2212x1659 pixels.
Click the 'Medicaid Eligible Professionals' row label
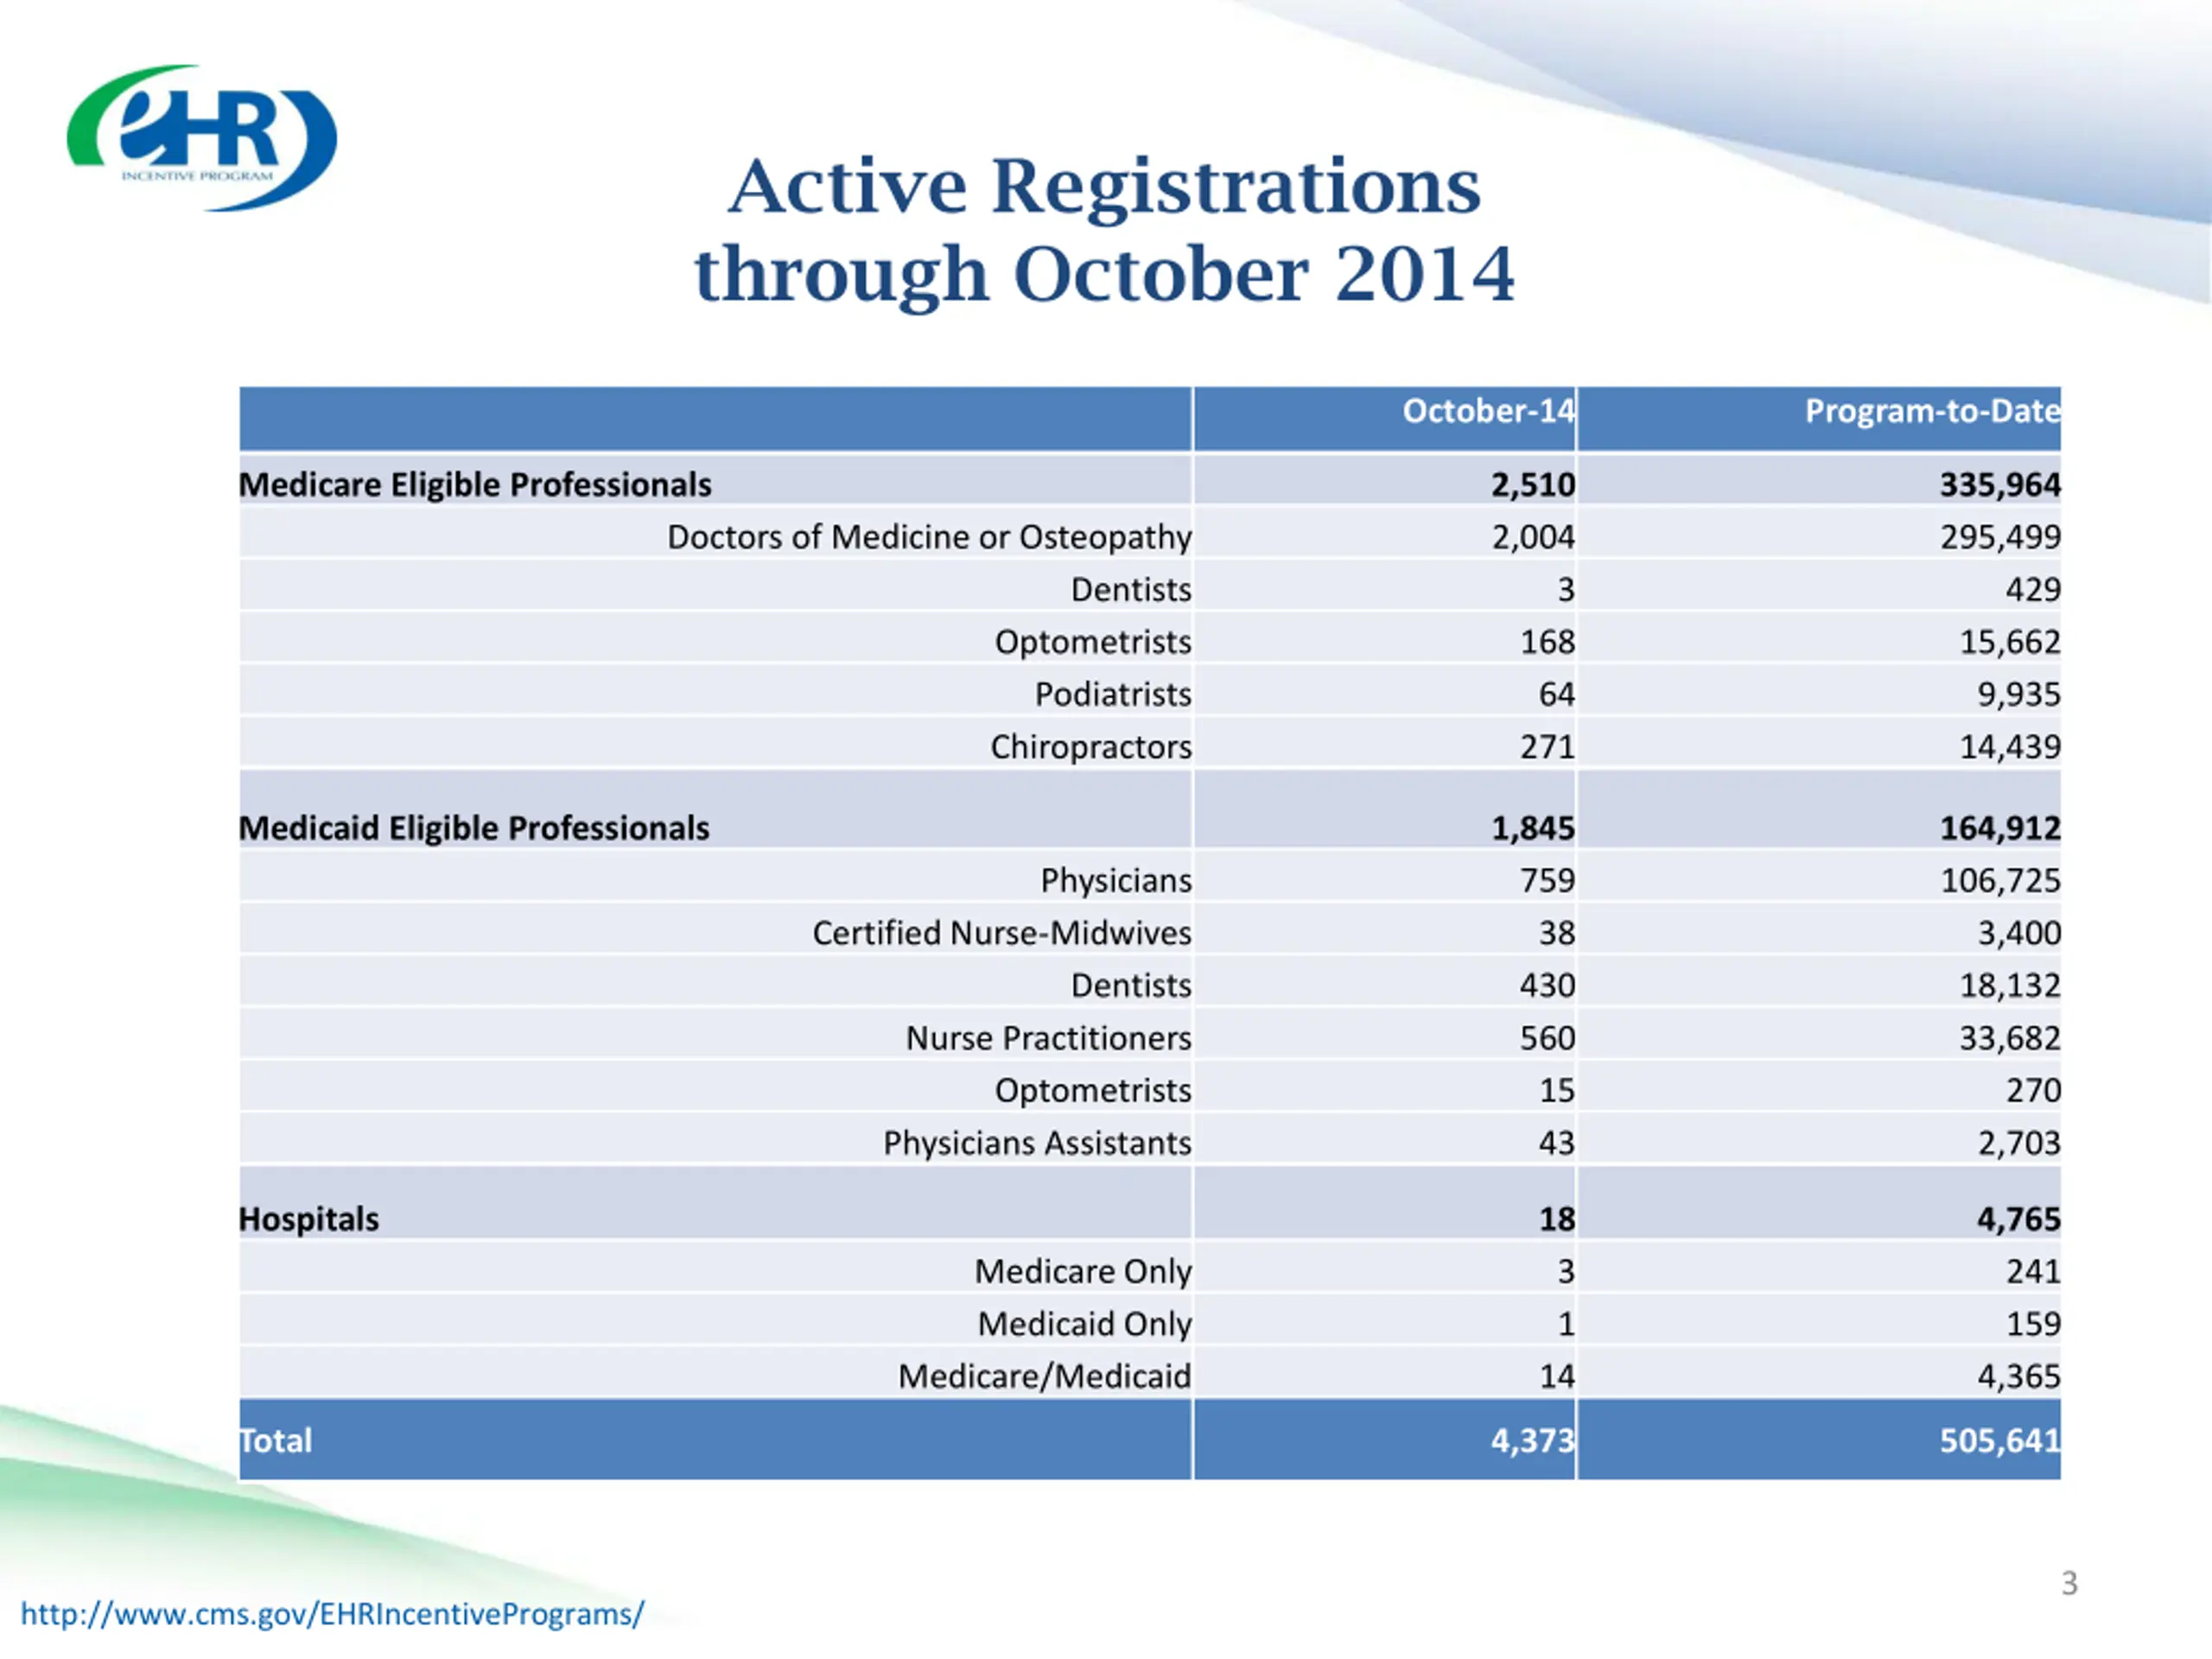point(474,828)
